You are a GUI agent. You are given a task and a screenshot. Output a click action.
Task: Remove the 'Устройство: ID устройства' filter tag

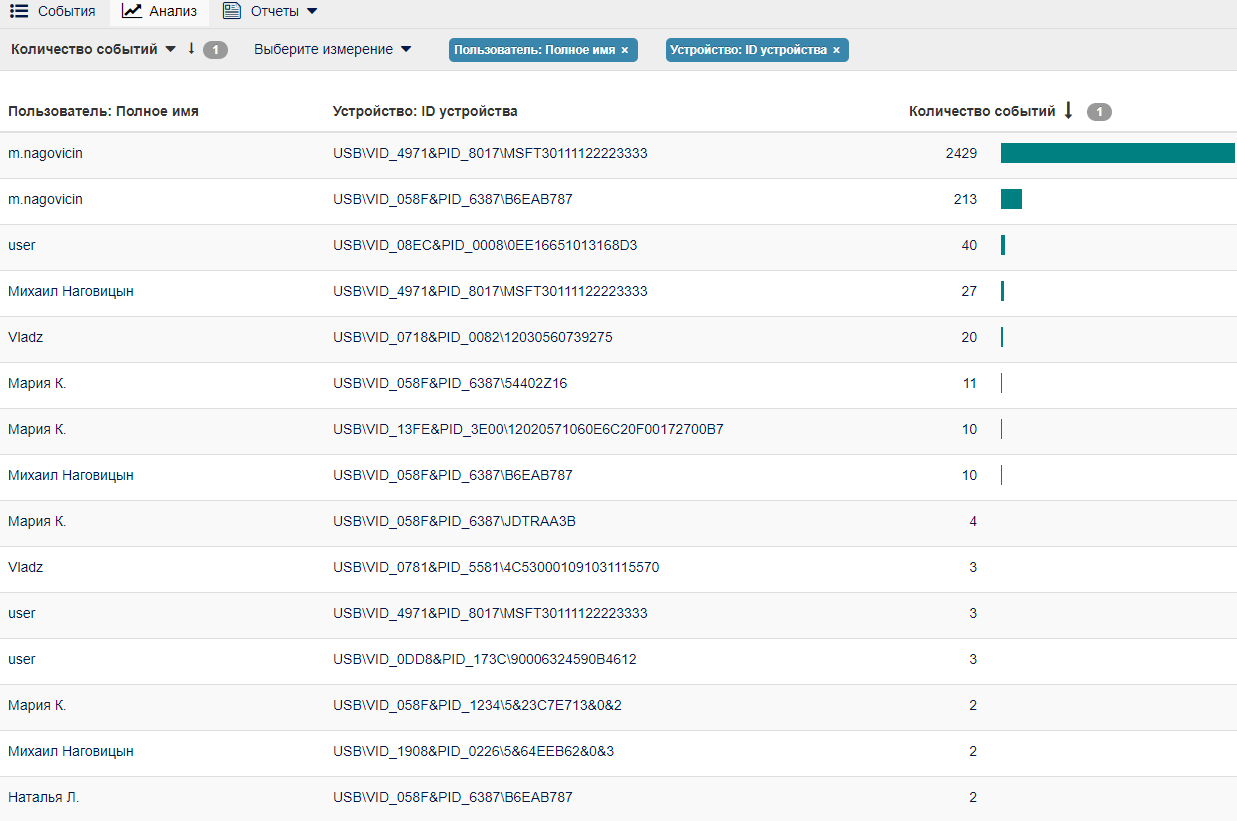click(x=836, y=50)
